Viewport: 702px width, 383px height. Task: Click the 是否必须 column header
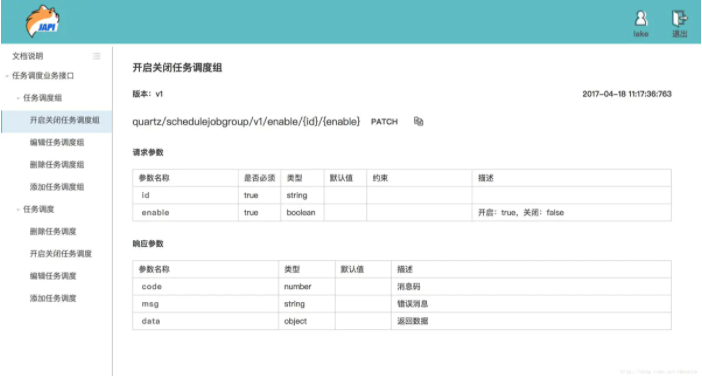(259, 178)
